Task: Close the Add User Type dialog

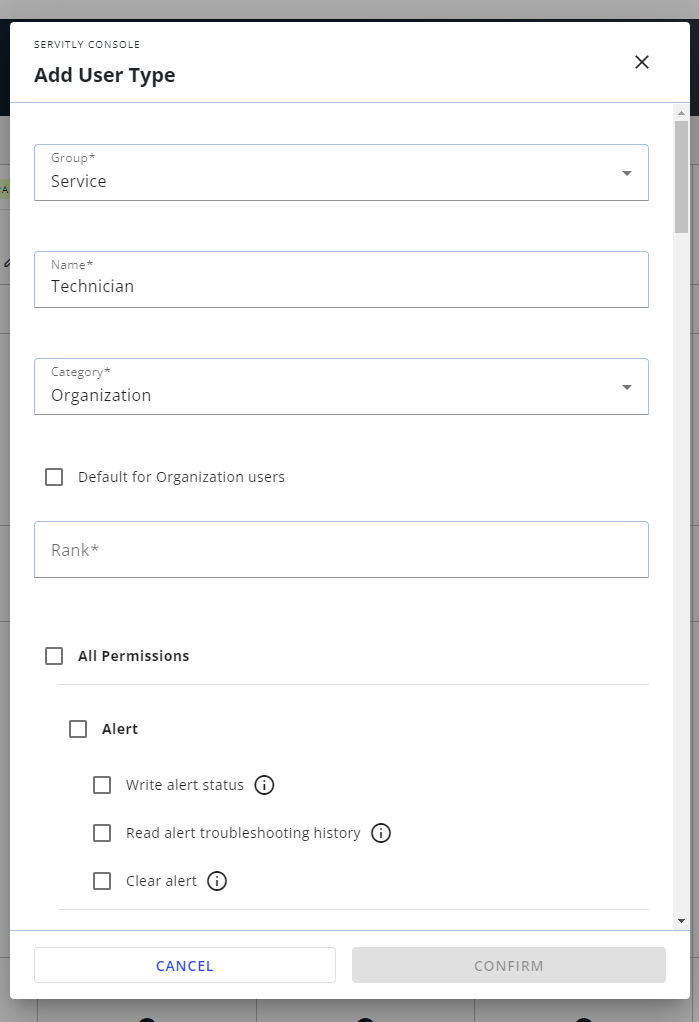Action: tap(642, 62)
